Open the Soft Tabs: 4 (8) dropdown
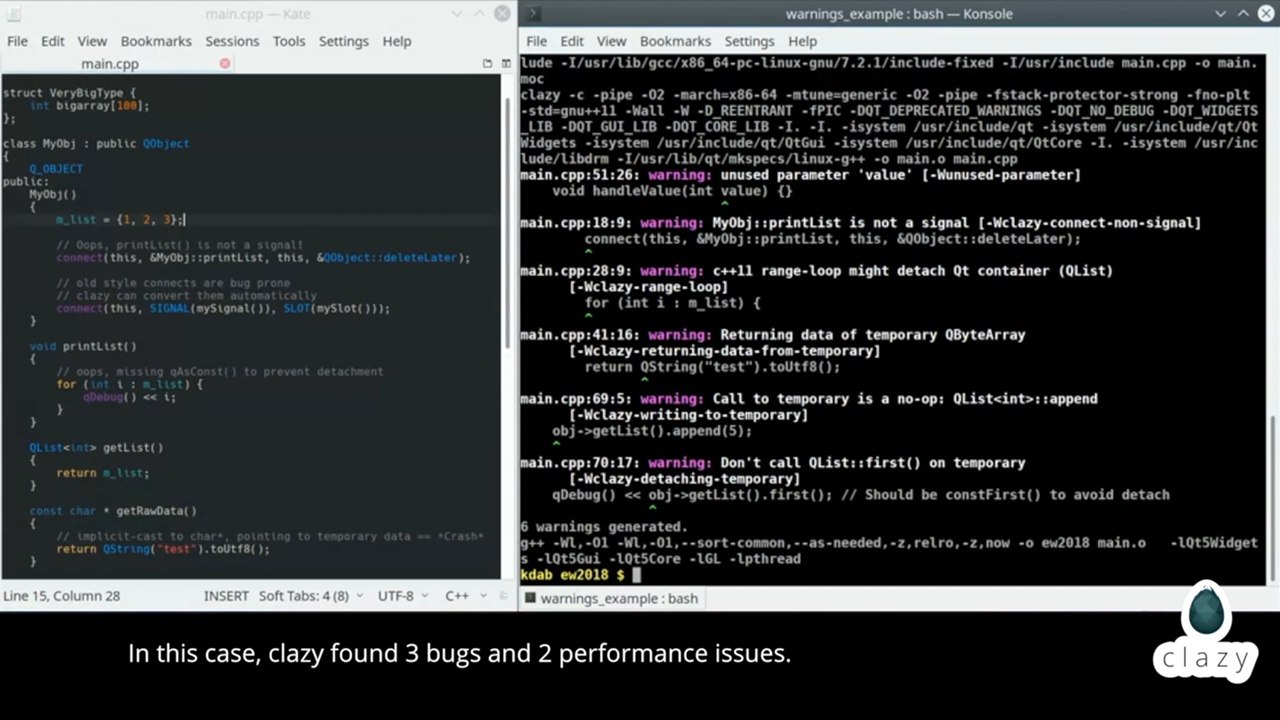 312,595
